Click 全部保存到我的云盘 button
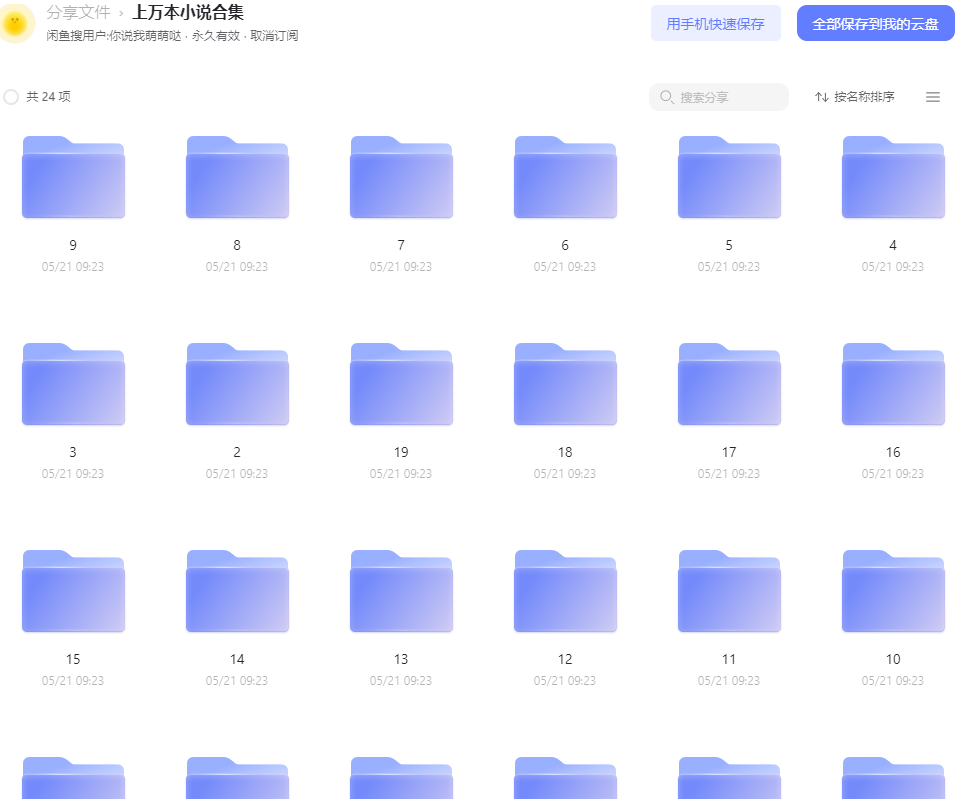The image size is (955, 799). pyautogui.click(x=875, y=24)
